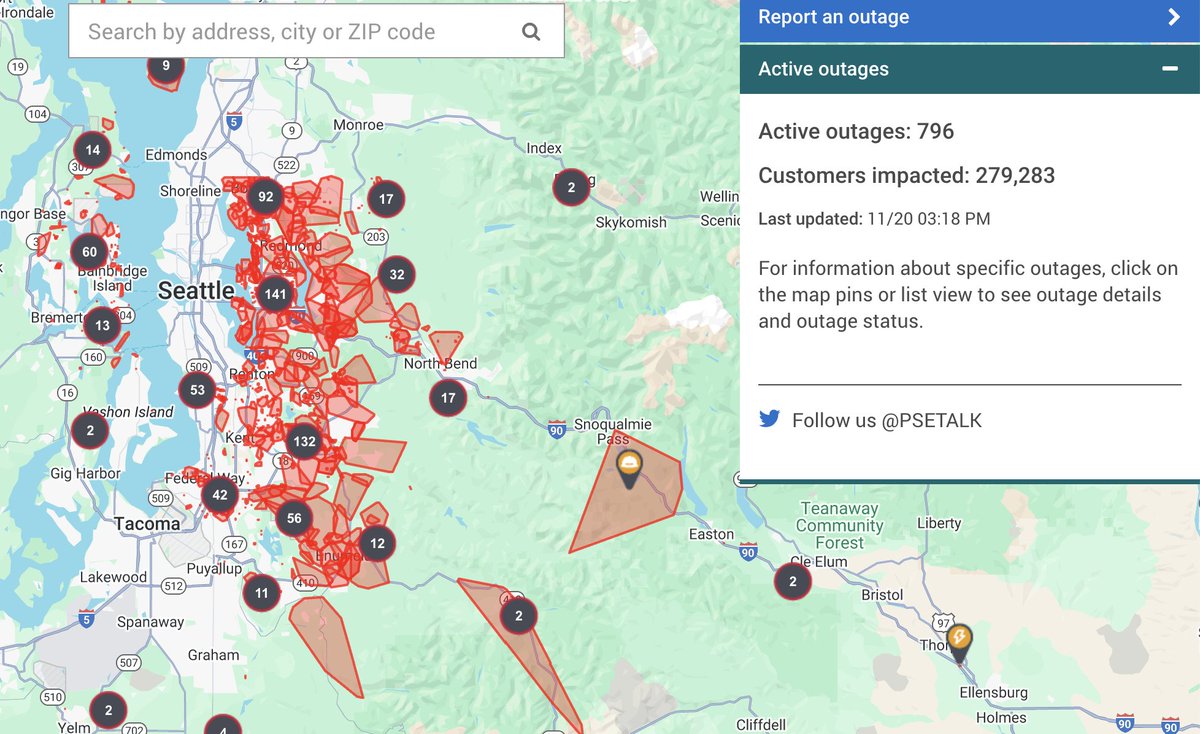Open the 2 outage cluster near Vashon Island
1200x734 pixels.
coord(90,431)
